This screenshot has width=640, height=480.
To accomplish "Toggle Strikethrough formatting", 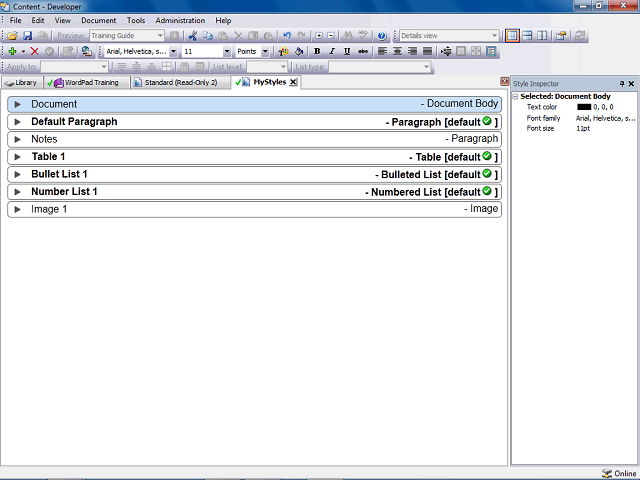I will (362, 51).
